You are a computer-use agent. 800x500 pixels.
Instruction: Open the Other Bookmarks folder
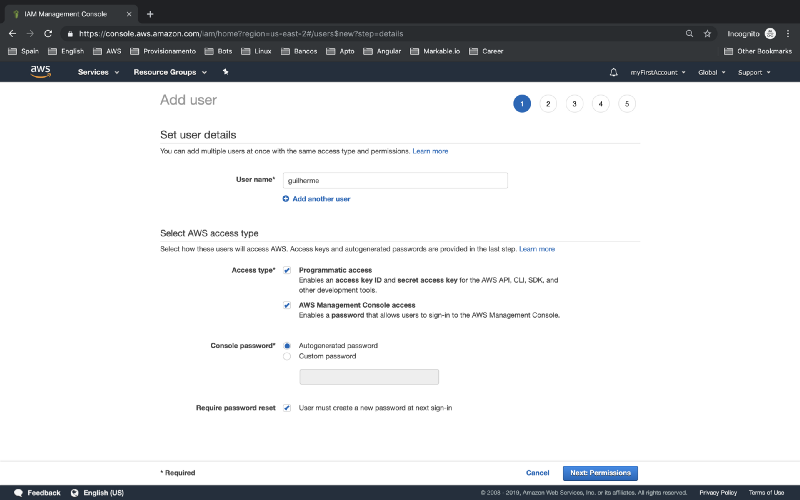coord(758,51)
